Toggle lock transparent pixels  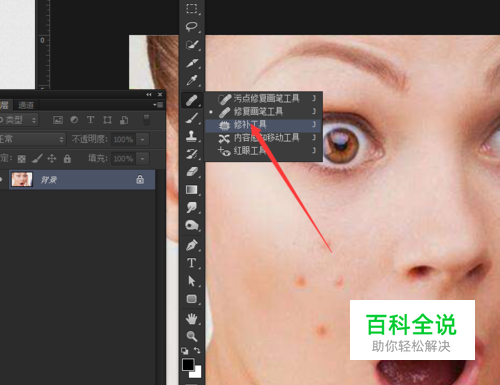22,159
